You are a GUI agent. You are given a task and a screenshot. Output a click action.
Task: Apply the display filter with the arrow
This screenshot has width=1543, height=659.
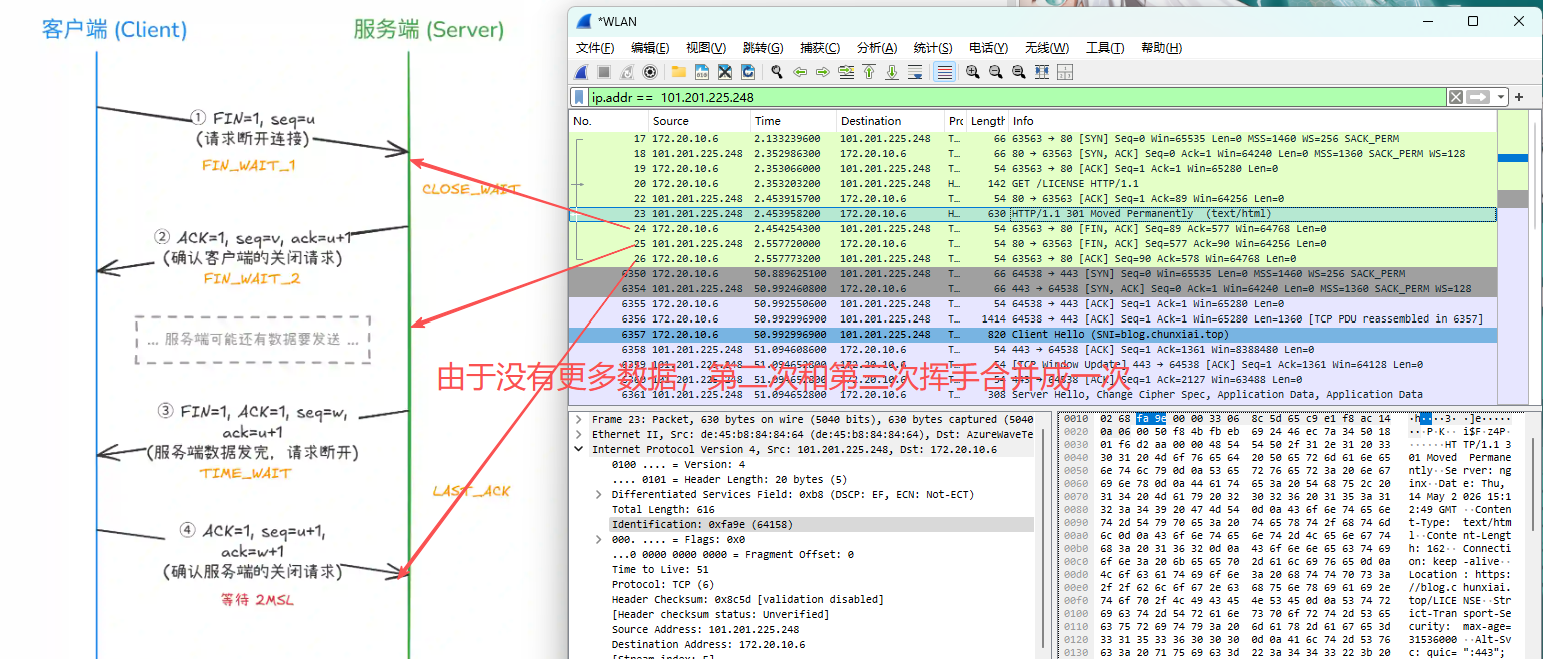click(x=1478, y=97)
